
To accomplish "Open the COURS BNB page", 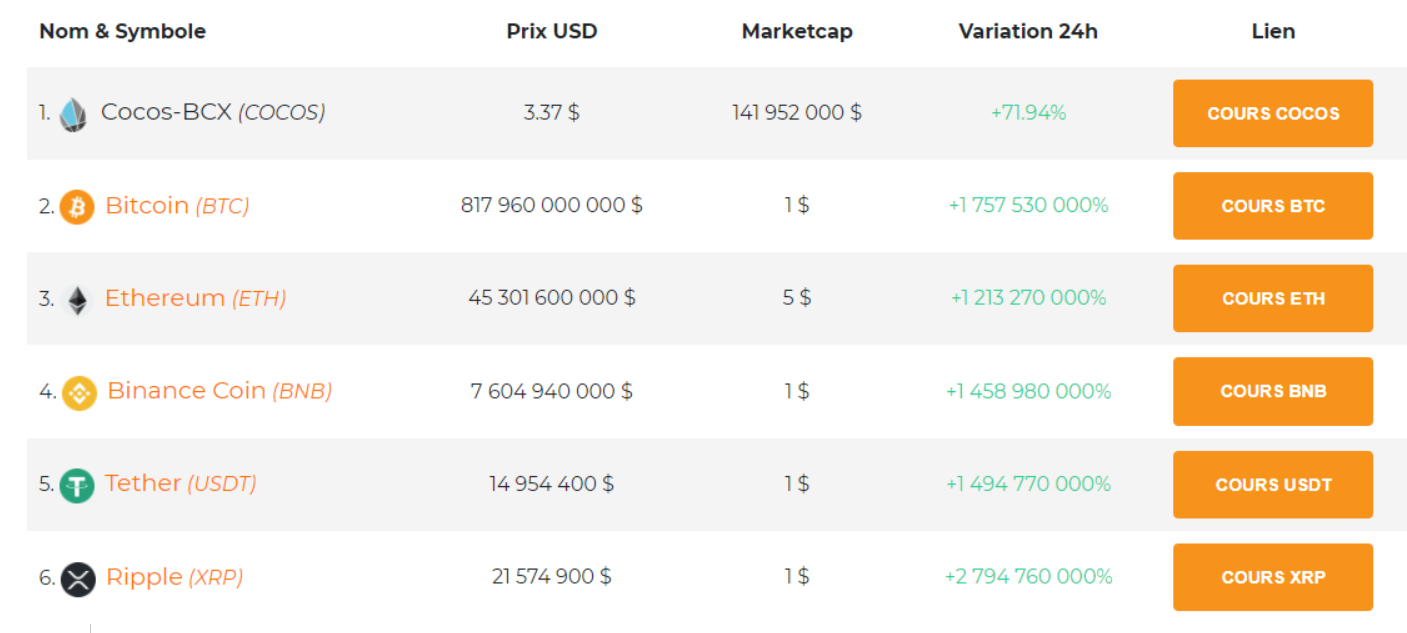I will (x=1272, y=391).
